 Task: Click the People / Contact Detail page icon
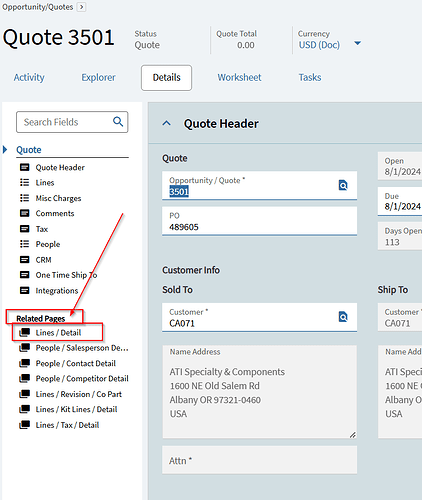click(25, 363)
